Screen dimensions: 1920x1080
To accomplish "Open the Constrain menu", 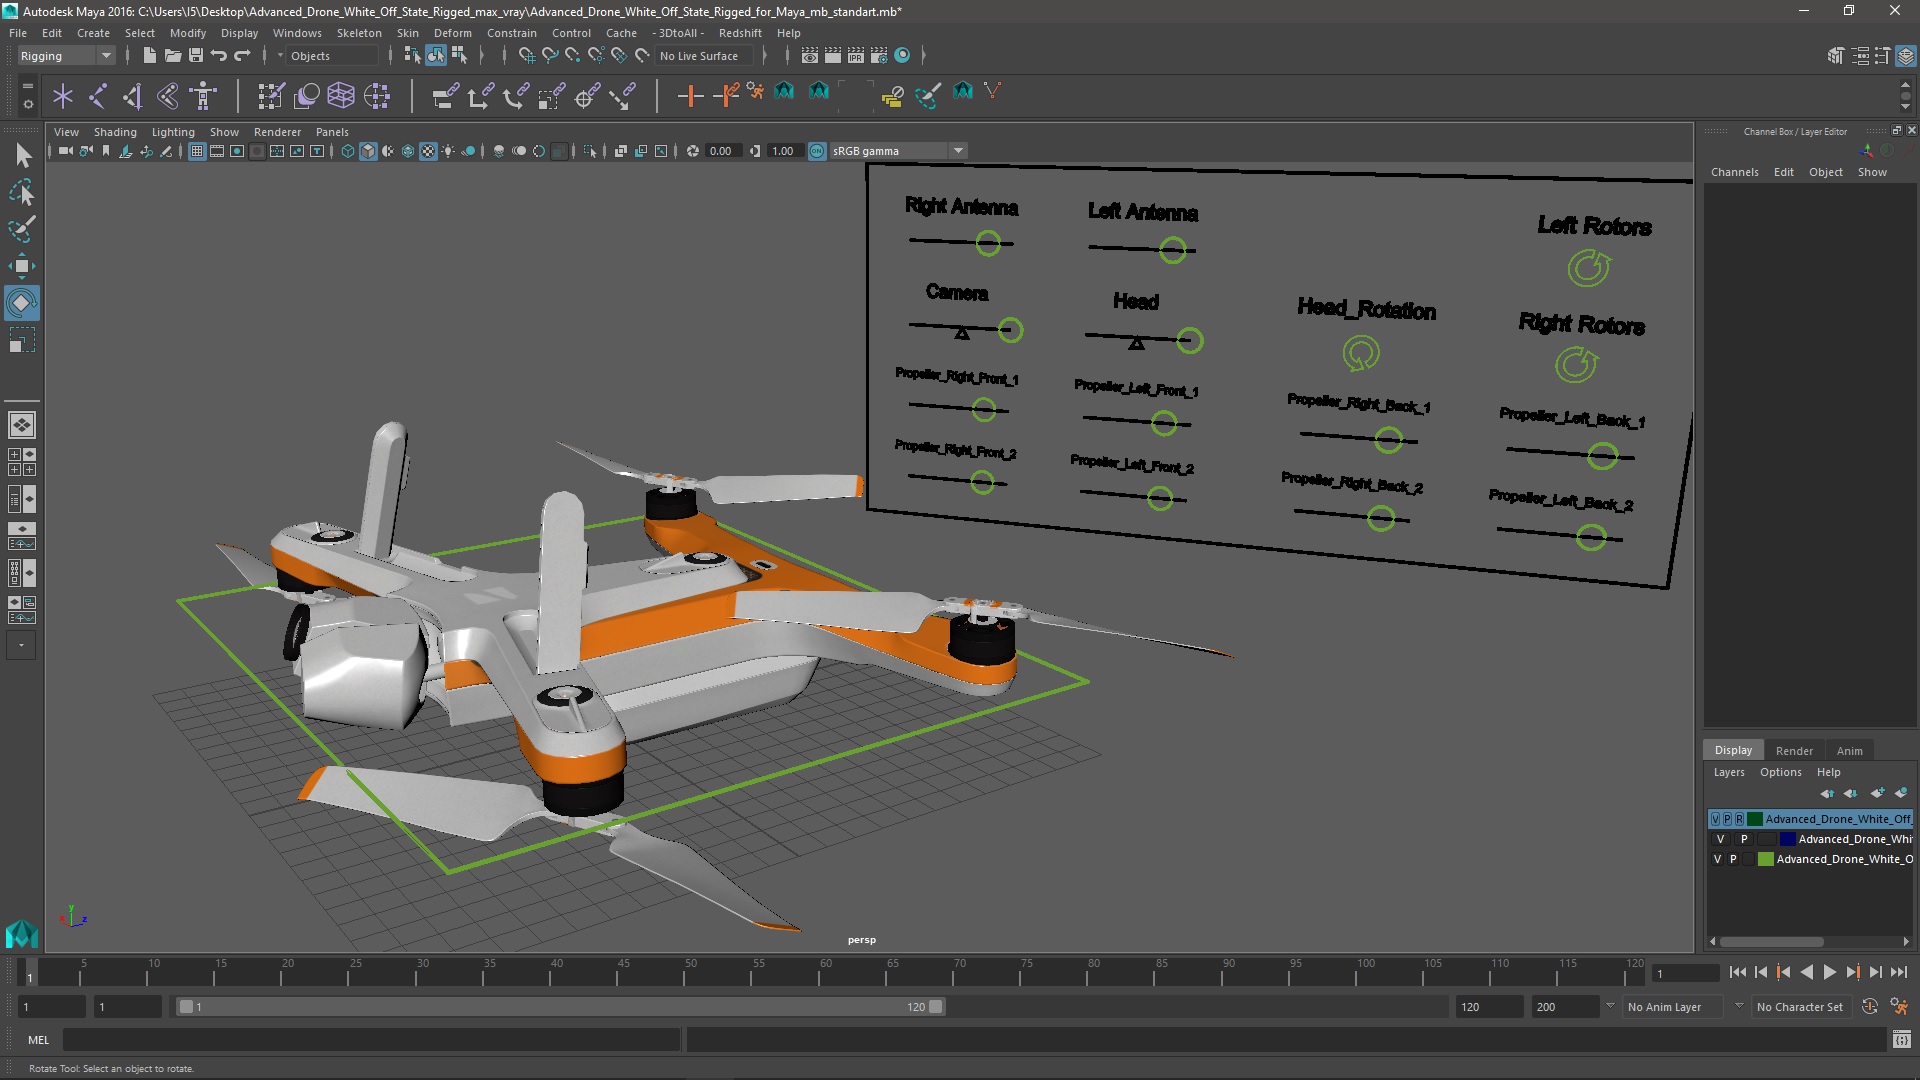I will pyautogui.click(x=511, y=33).
